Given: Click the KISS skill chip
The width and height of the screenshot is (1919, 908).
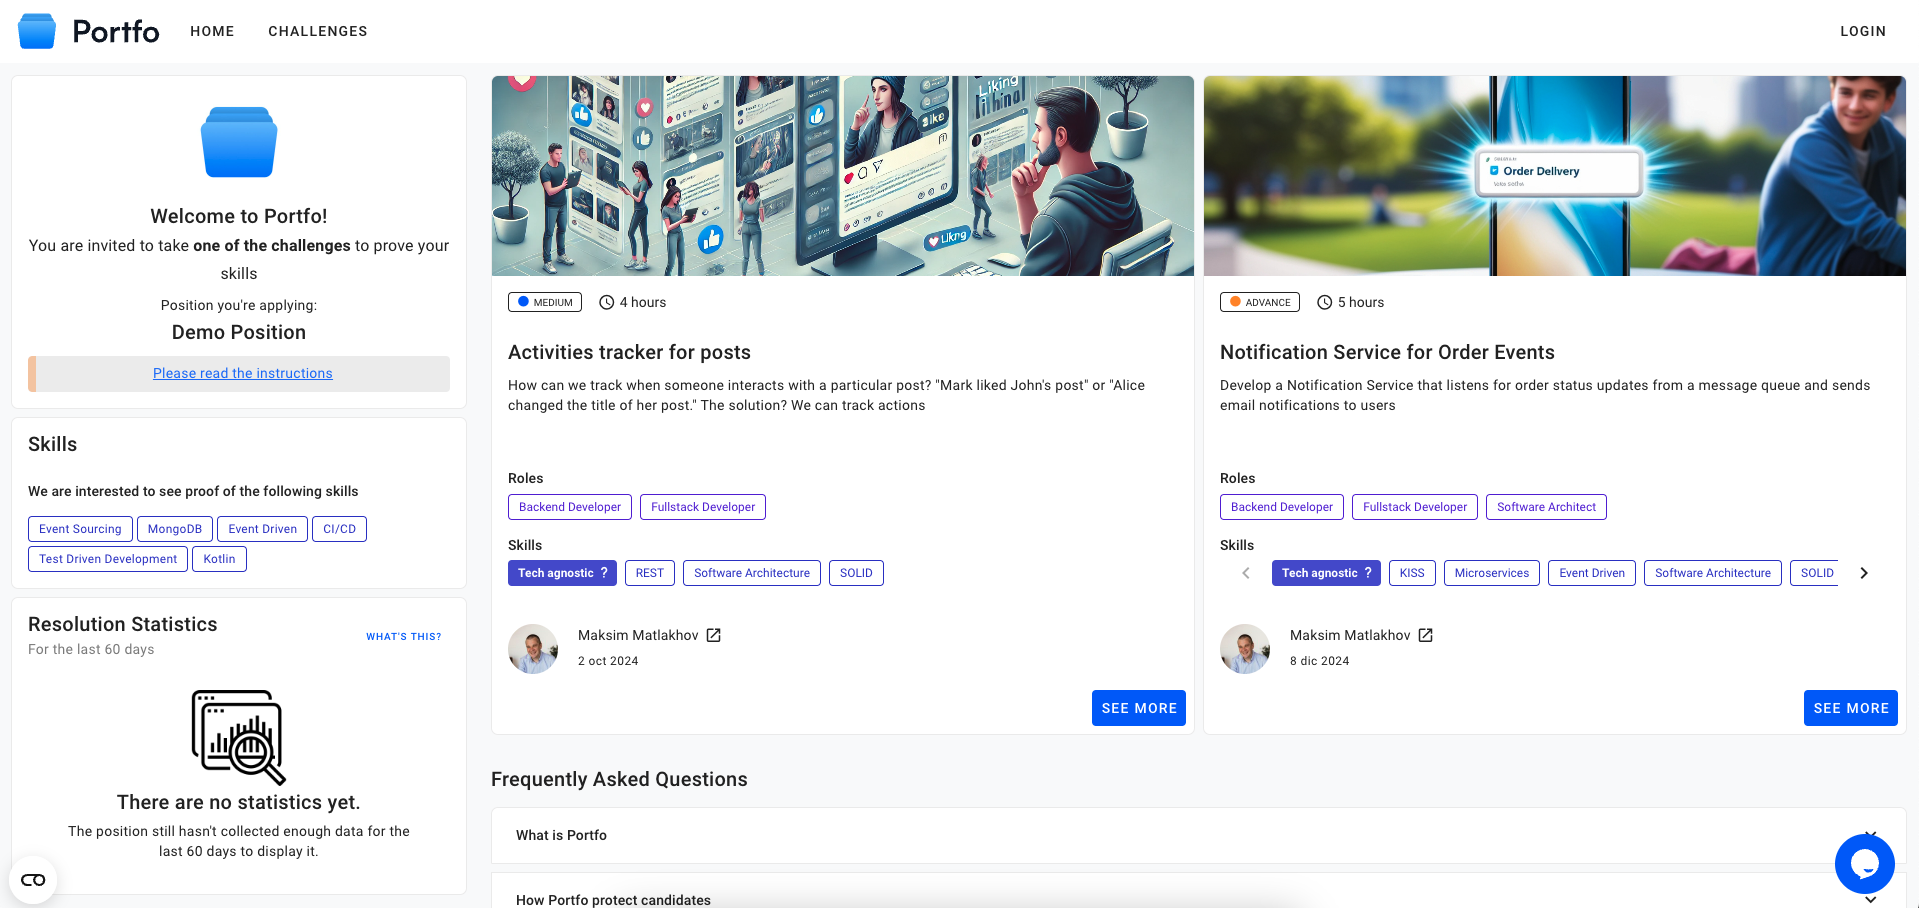Looking at the screenshot, I should coord(1412,573).
